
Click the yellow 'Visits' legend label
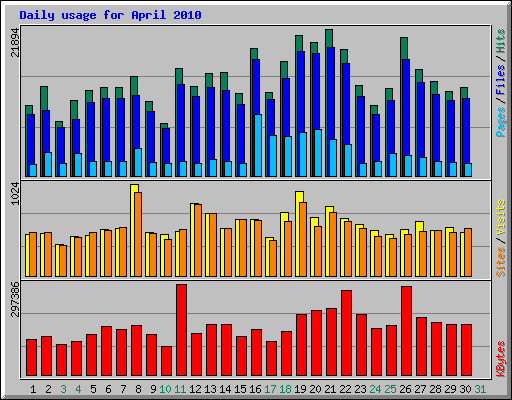click(500, 217)
